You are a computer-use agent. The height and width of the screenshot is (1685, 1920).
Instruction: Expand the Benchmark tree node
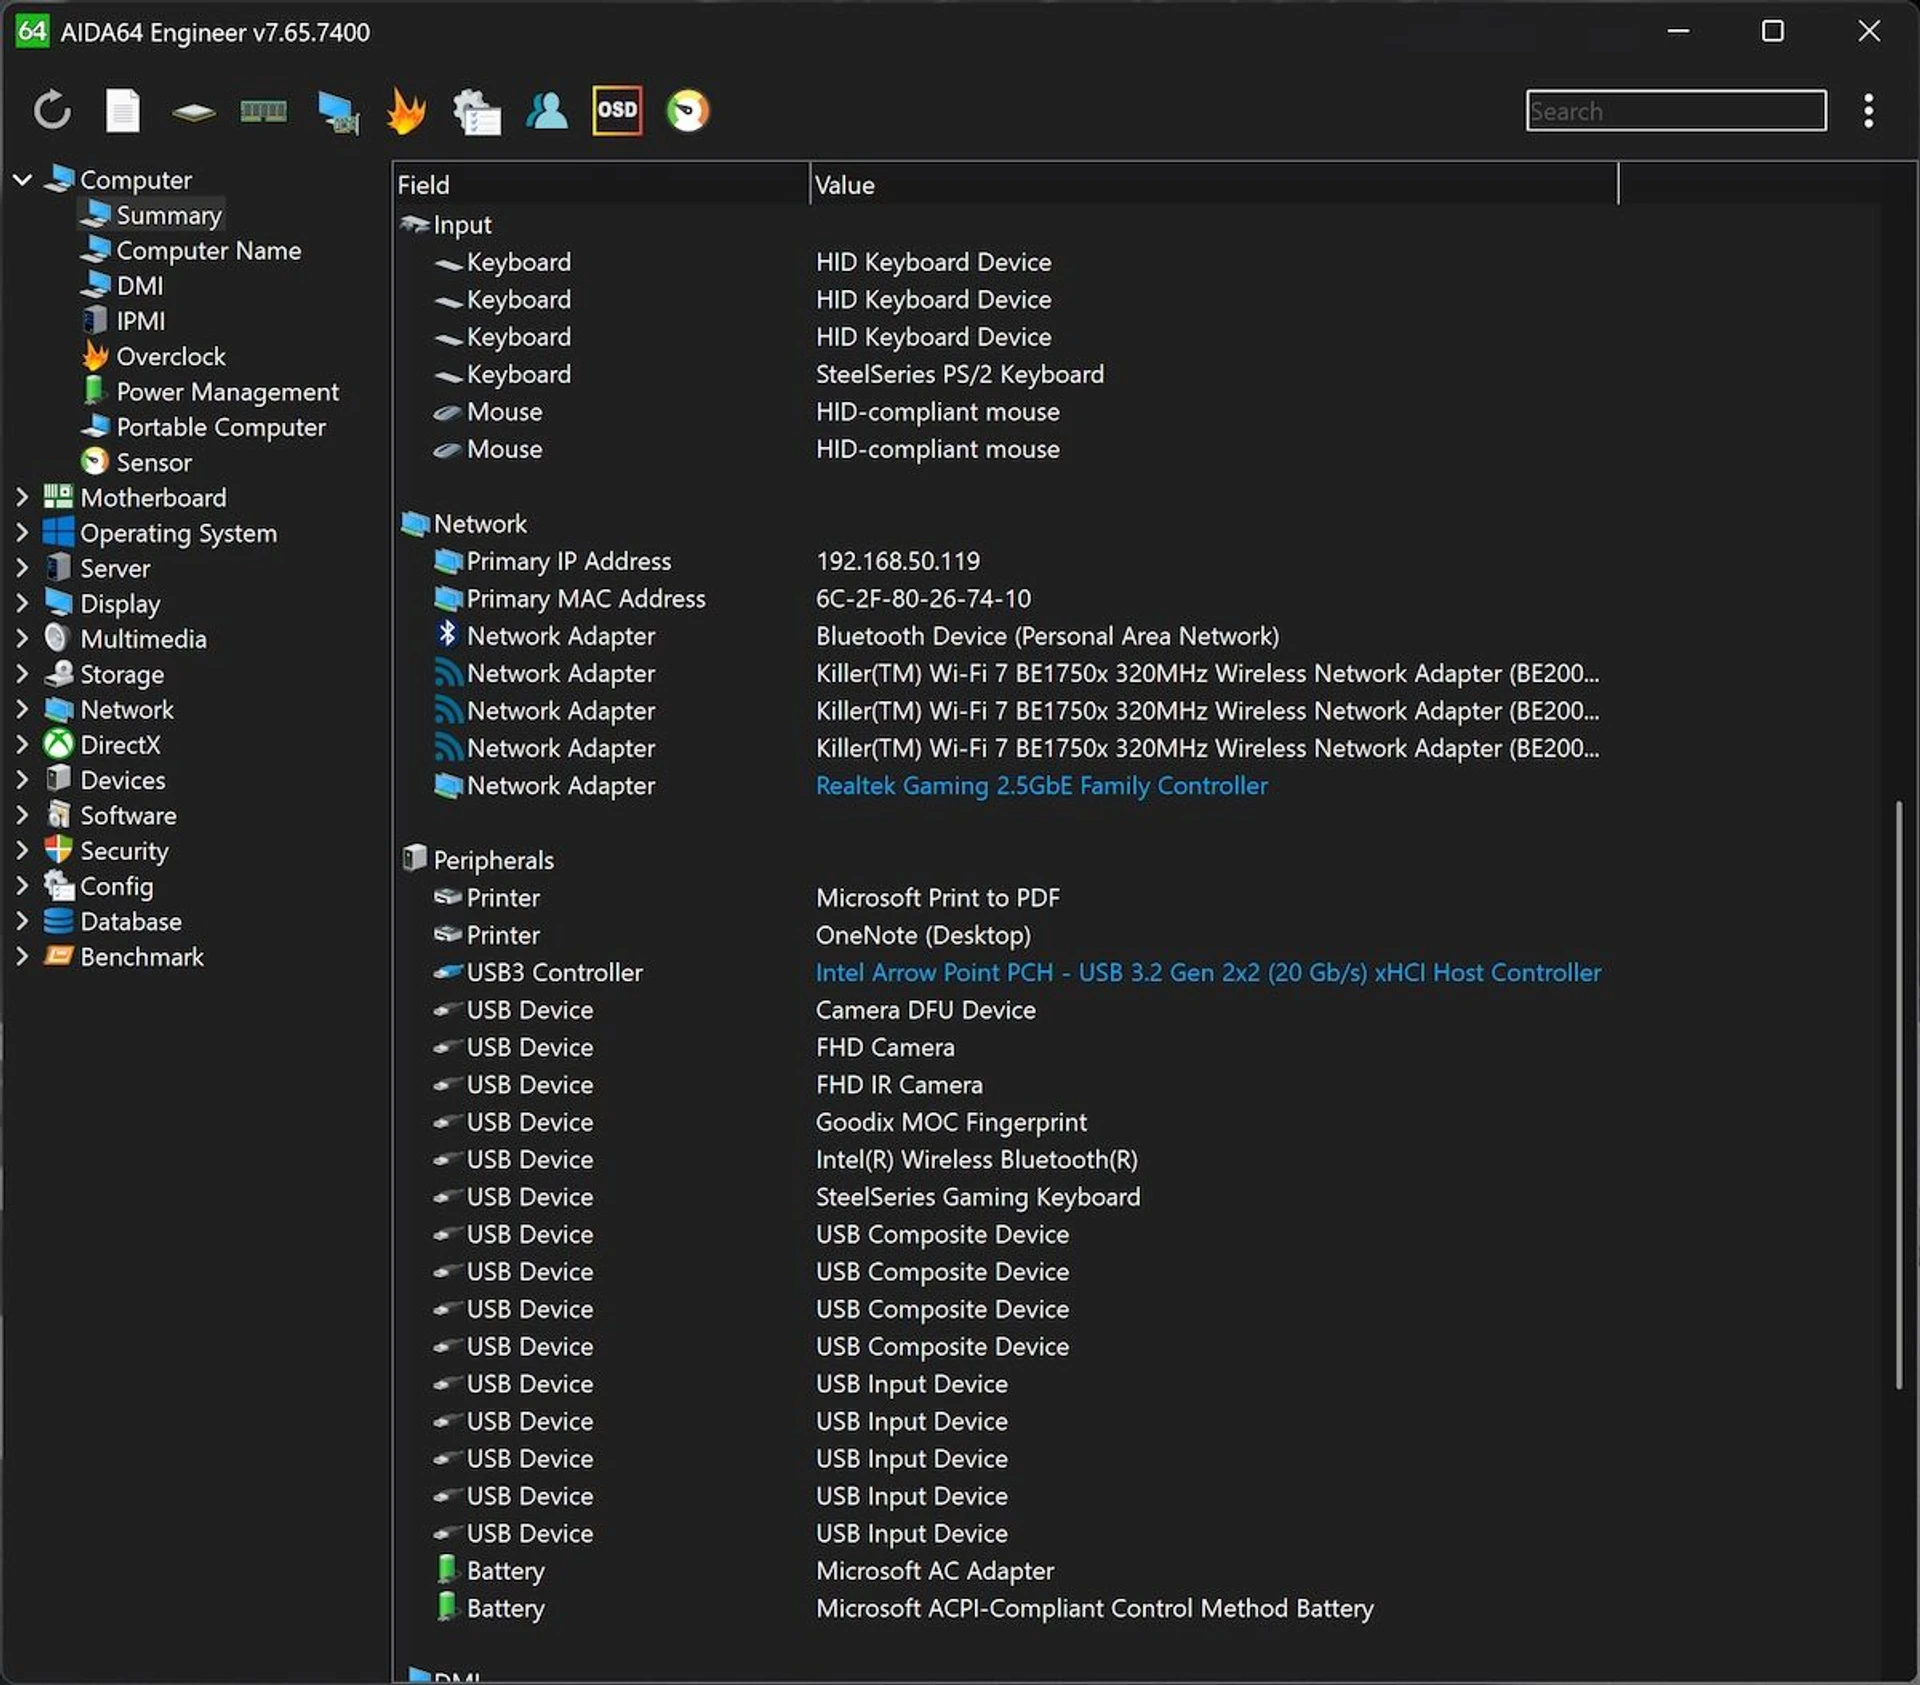[x=22, y=956]
